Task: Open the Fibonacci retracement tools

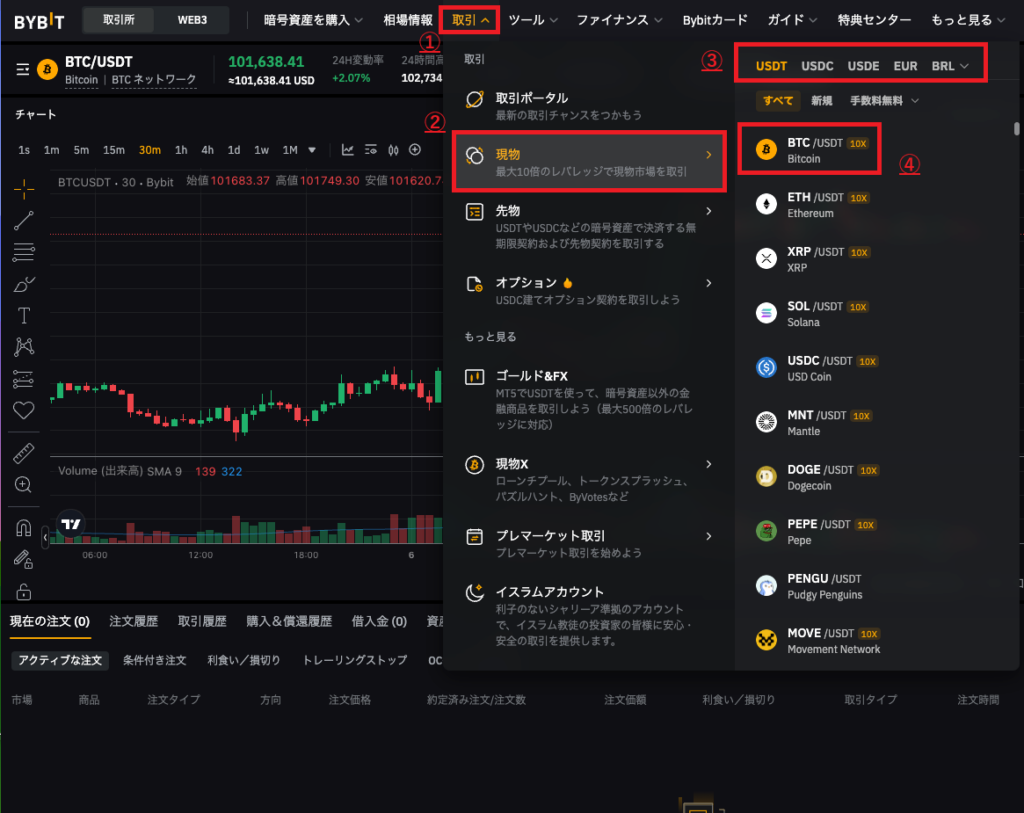Action: pyautogui.click(x=24, y=252)
